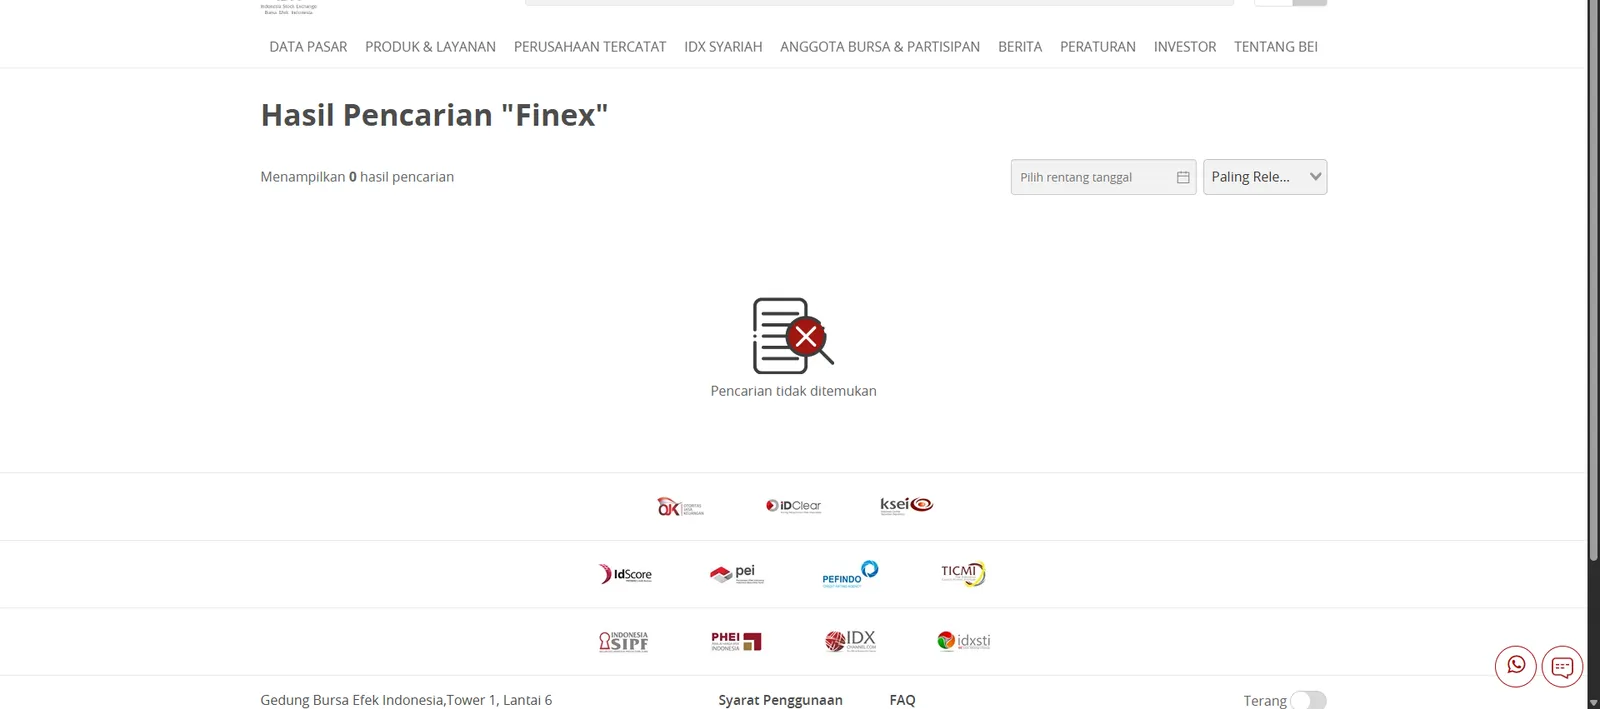Click the TICMI logo

963,574
